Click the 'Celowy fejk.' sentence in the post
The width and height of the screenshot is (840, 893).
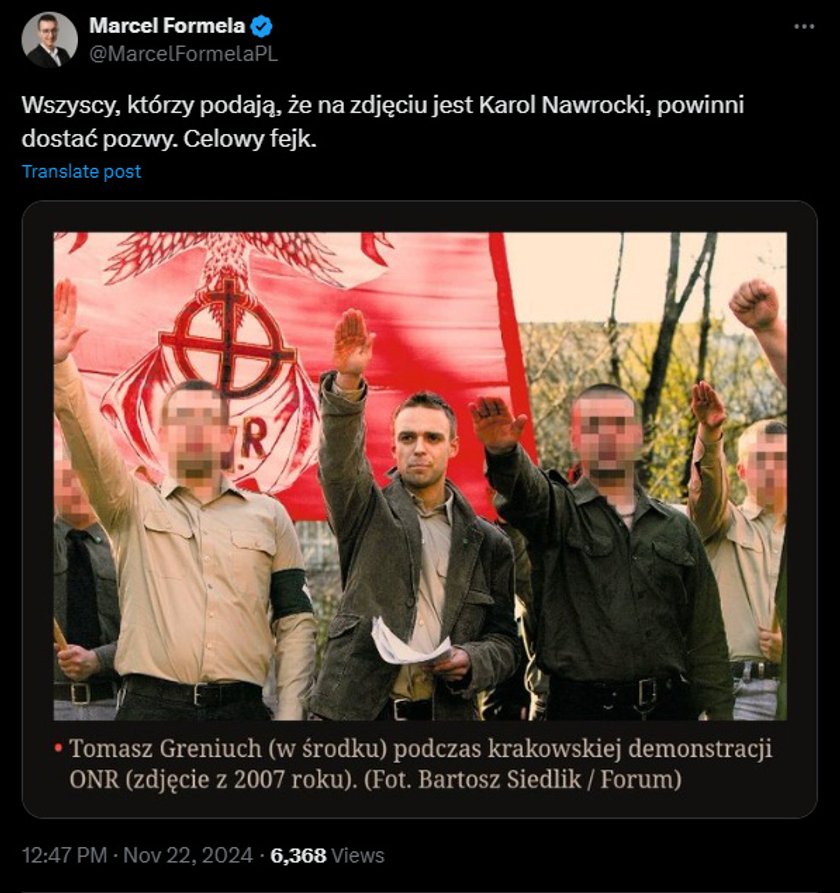click(249, 139)
